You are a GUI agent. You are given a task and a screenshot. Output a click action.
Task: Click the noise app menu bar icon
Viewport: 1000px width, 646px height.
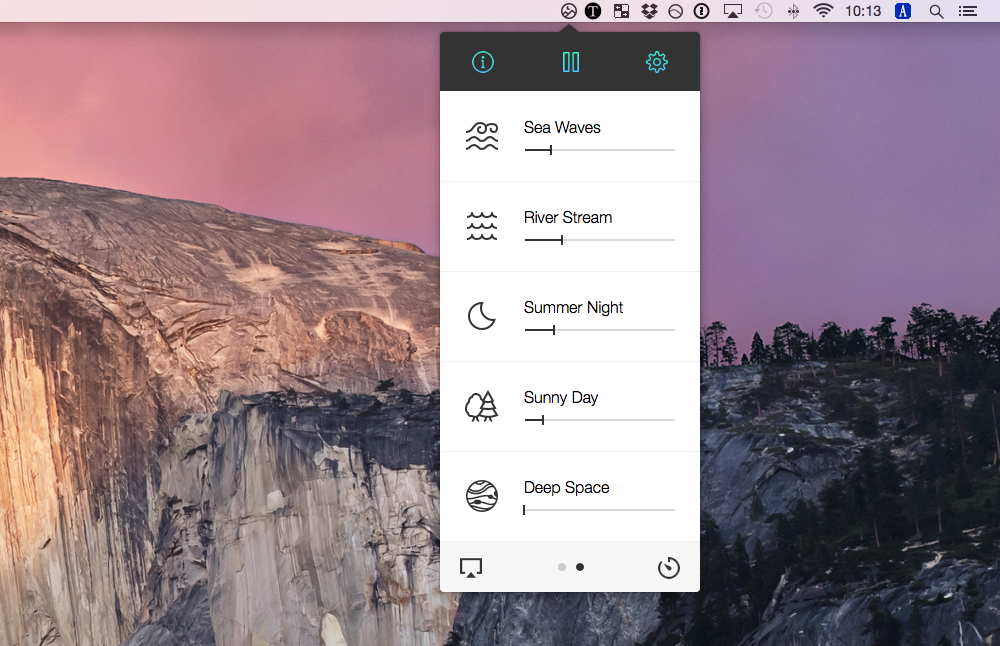pyautogui.click(x=569, y=11)
